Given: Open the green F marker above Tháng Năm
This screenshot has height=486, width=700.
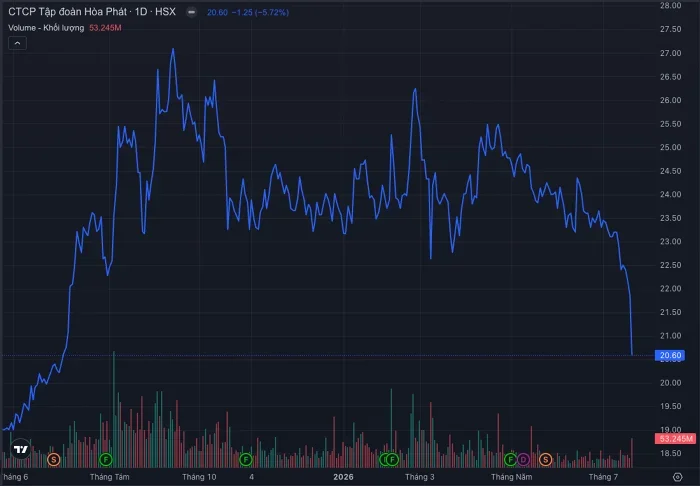Looking at the screenshot, I should point(510,459).
